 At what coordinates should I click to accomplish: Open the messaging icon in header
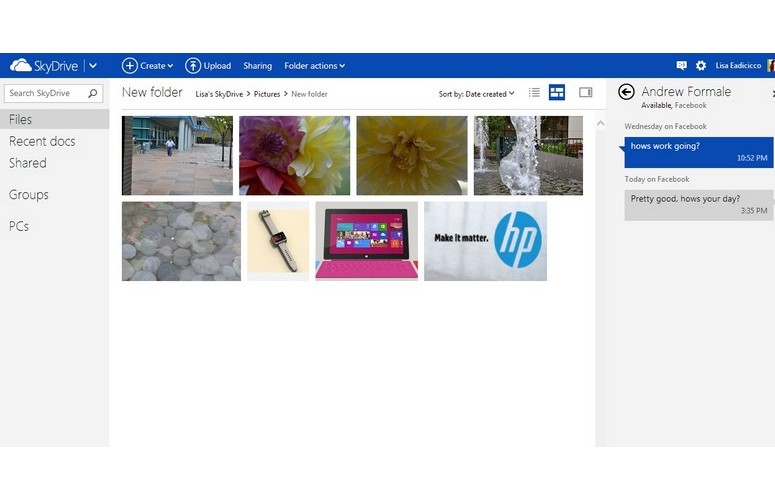click(x=682, y=65)
